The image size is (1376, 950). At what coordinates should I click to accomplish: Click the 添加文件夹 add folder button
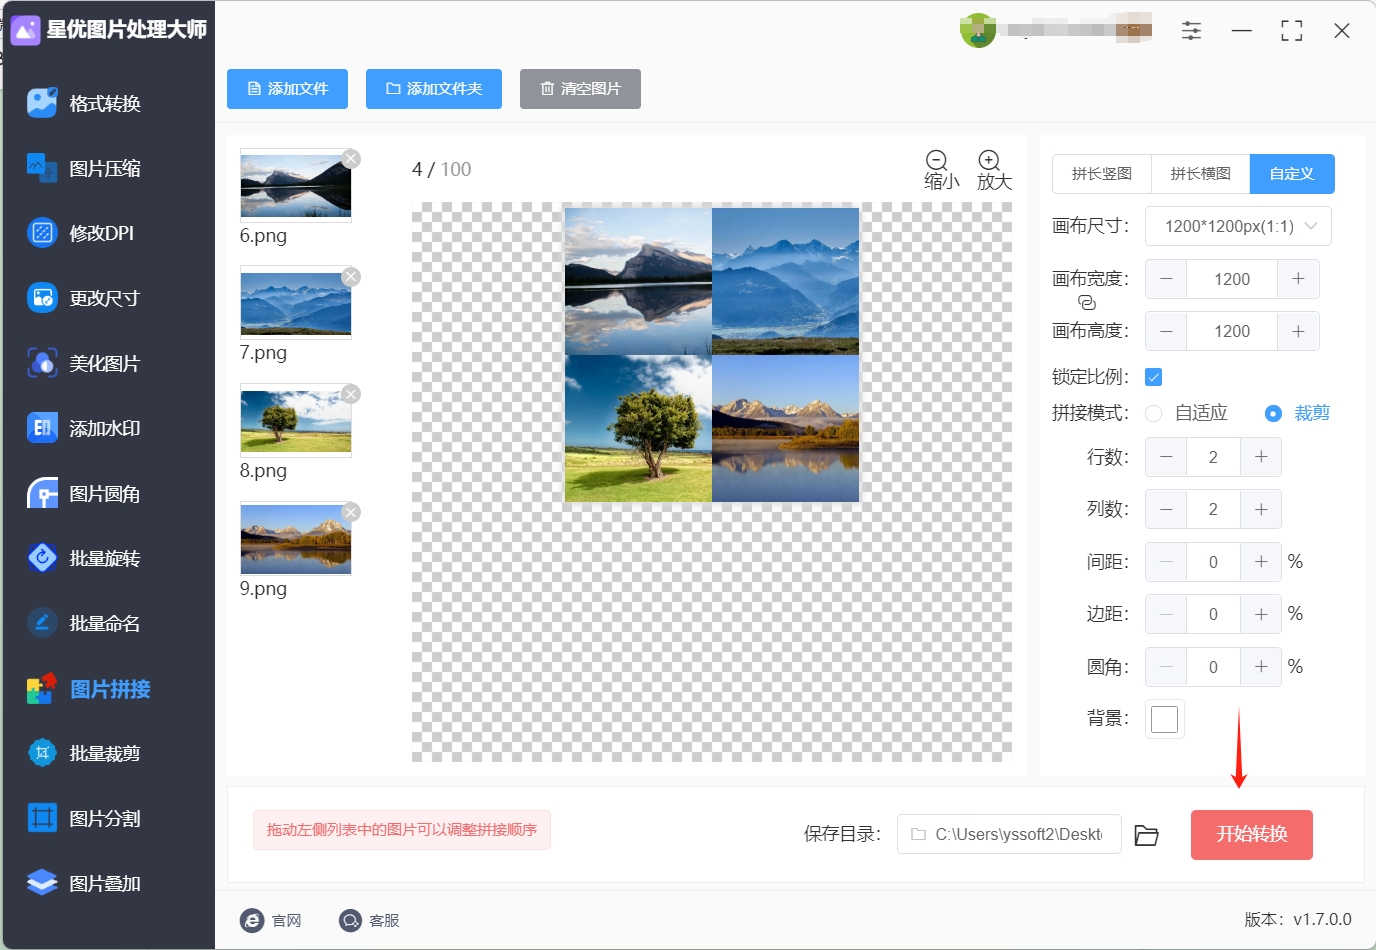(x=434, y=89)
